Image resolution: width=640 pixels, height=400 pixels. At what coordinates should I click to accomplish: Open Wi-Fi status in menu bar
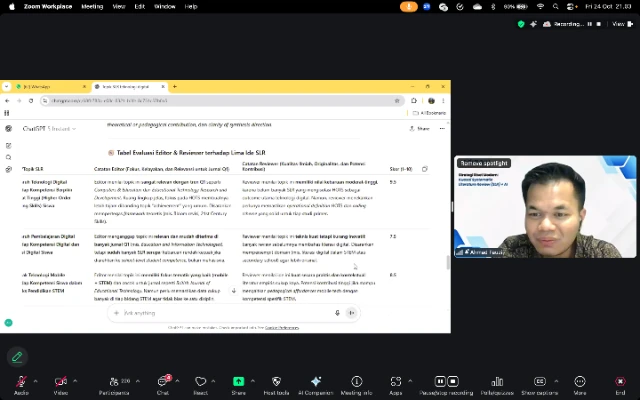tap(540, 7)
